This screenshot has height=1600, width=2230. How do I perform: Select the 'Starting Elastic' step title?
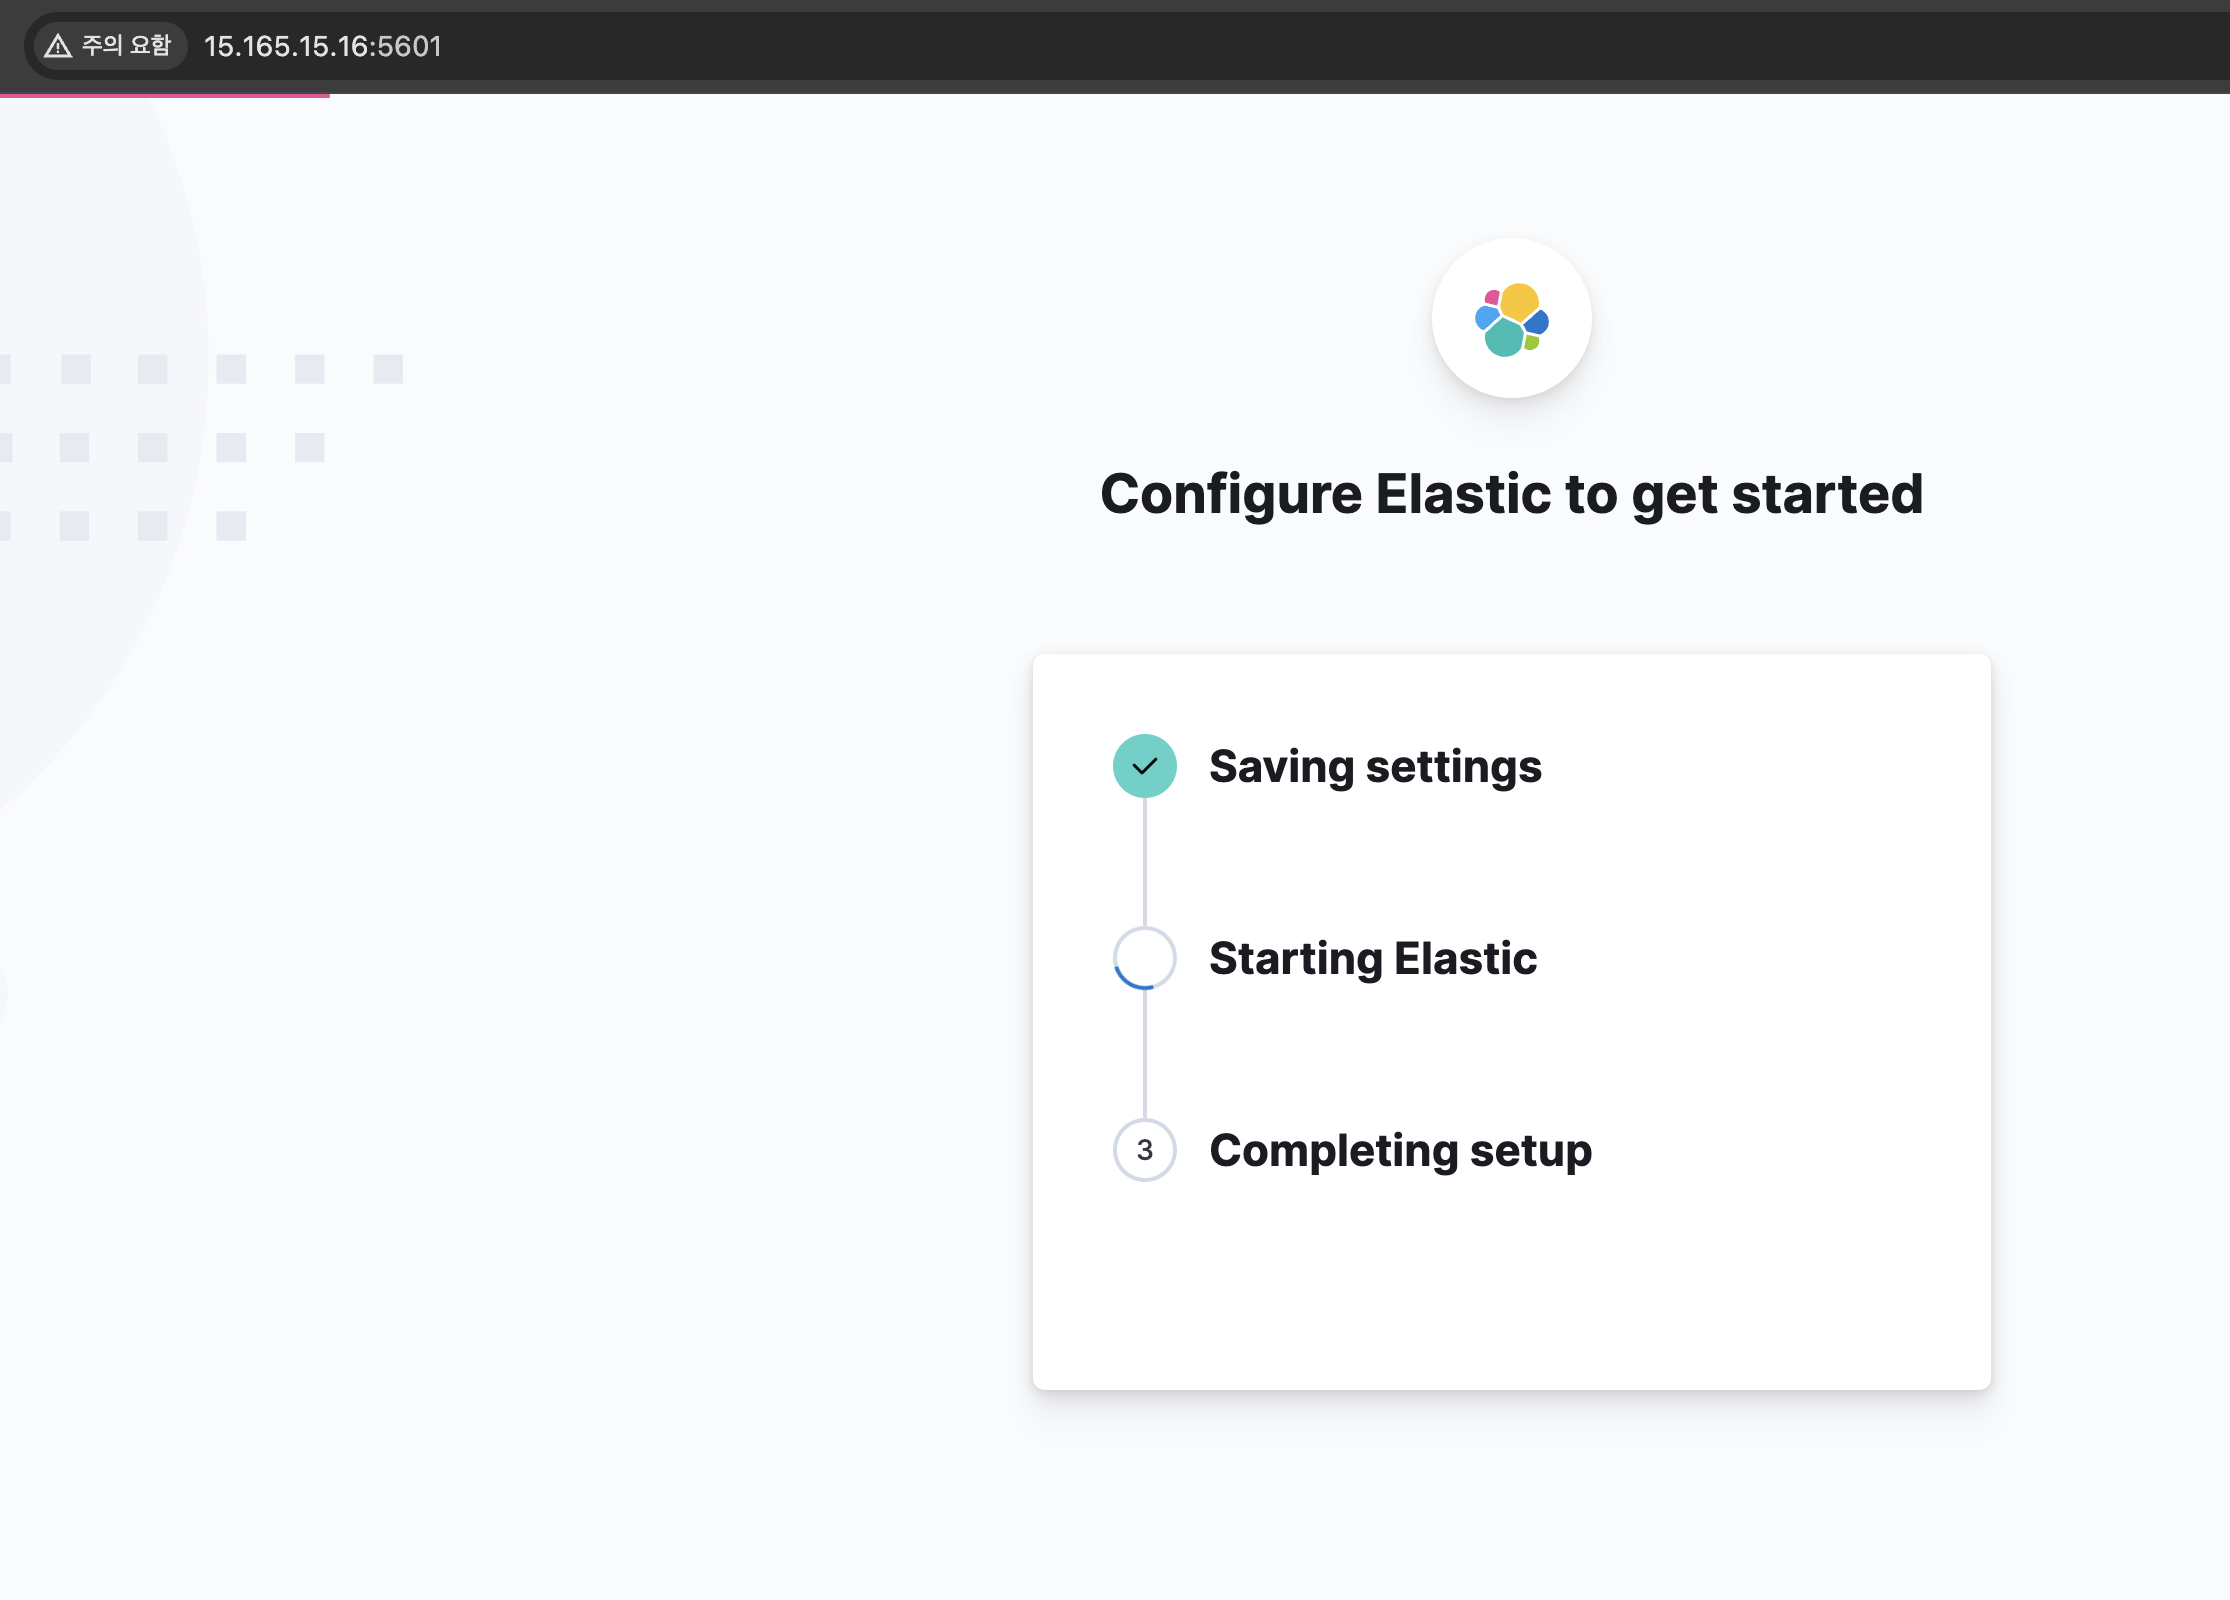pyautogui.click(x=1372, y=959)
